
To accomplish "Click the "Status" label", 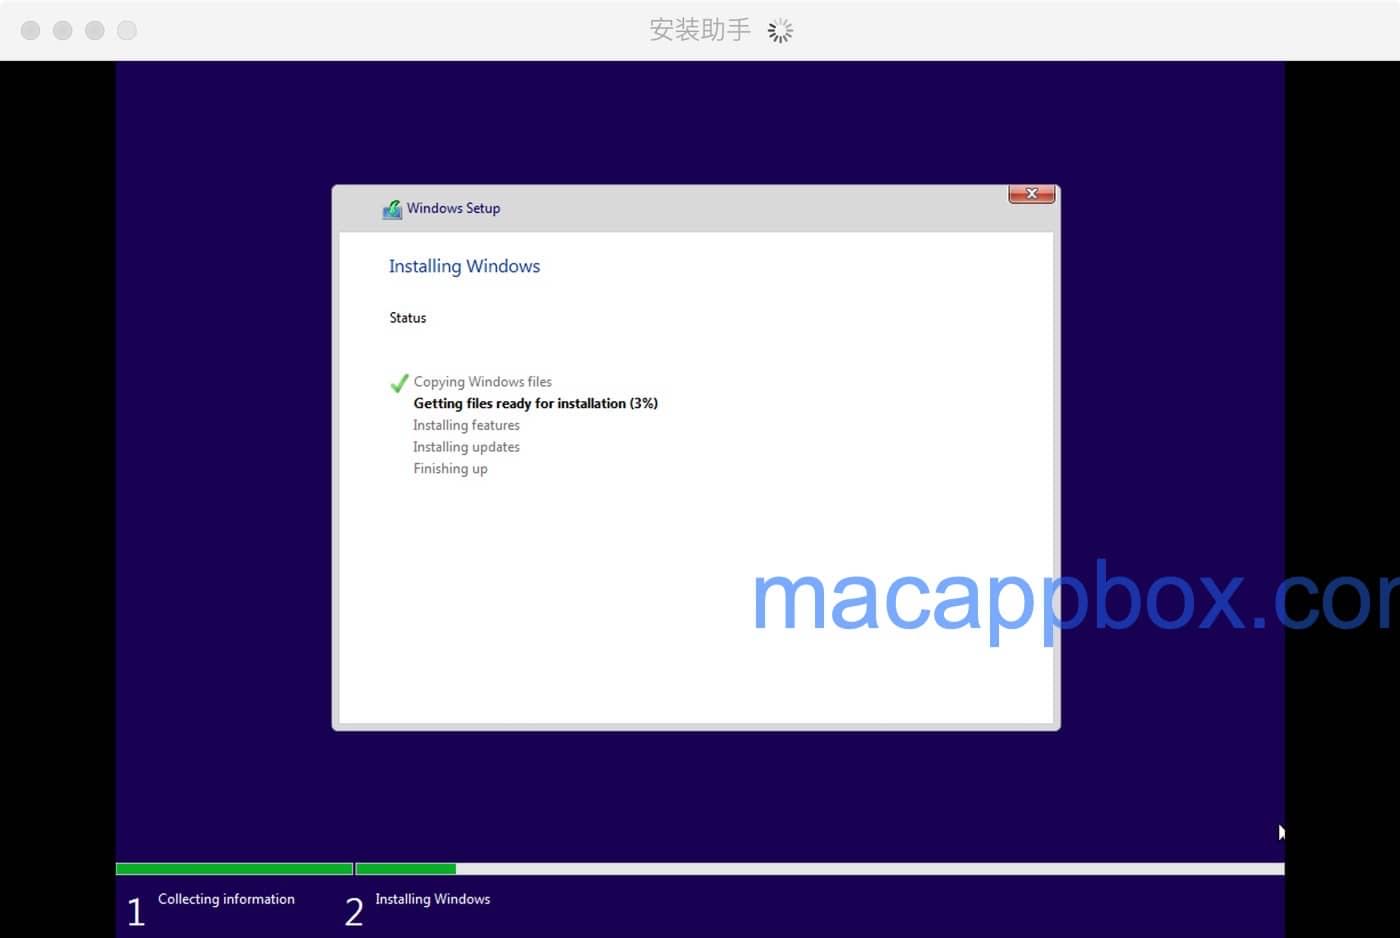I will 408,318.
